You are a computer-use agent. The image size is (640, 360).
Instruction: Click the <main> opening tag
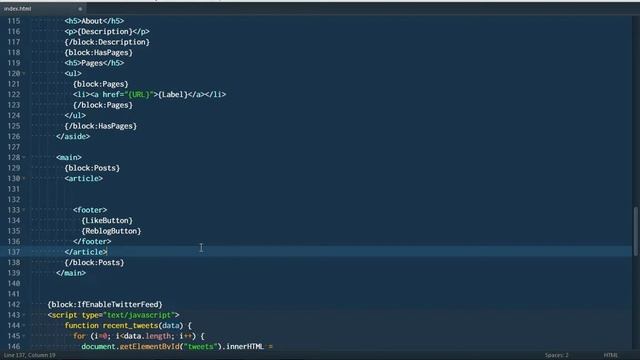coord(69,158)
